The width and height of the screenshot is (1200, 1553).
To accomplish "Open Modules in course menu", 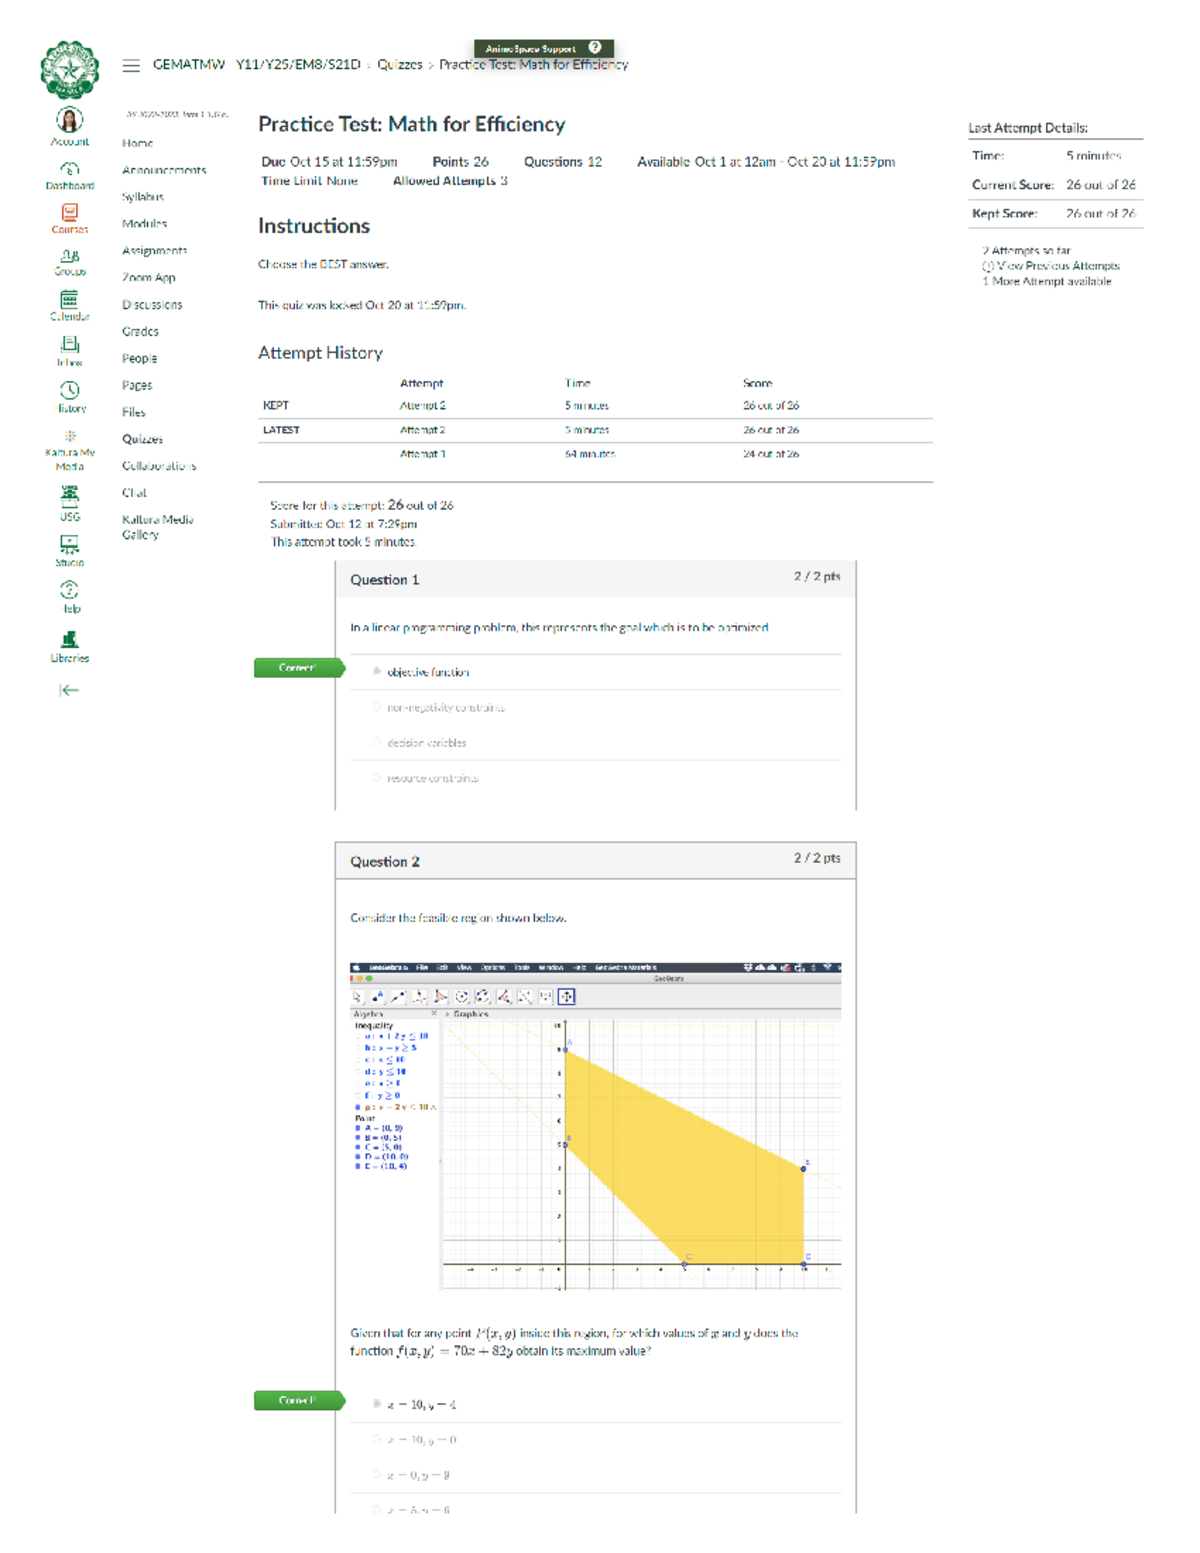I will pos(144,224).
